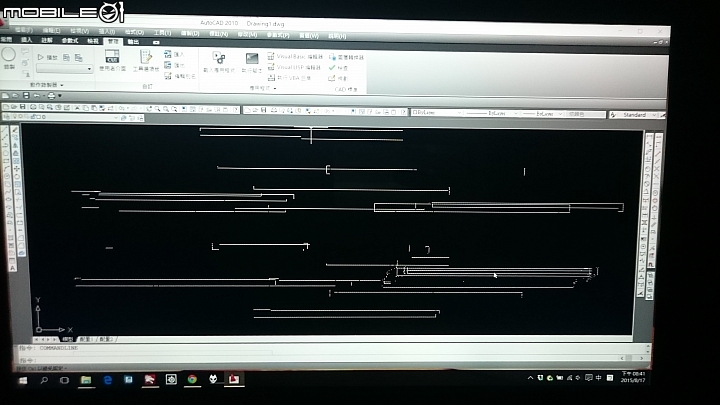Click the plot style control field
Screen dimensions: 720x405
(585, 114)
